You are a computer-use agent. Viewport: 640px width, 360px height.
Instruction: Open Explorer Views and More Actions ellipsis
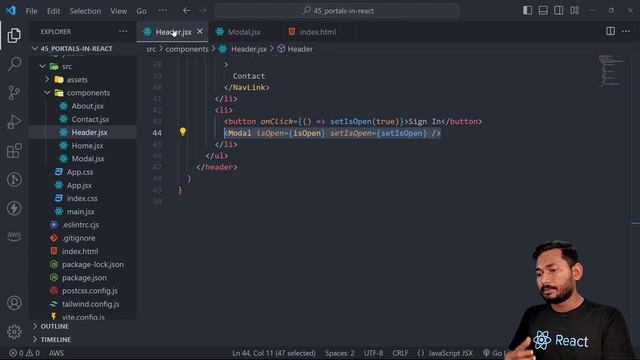point(123,31)
